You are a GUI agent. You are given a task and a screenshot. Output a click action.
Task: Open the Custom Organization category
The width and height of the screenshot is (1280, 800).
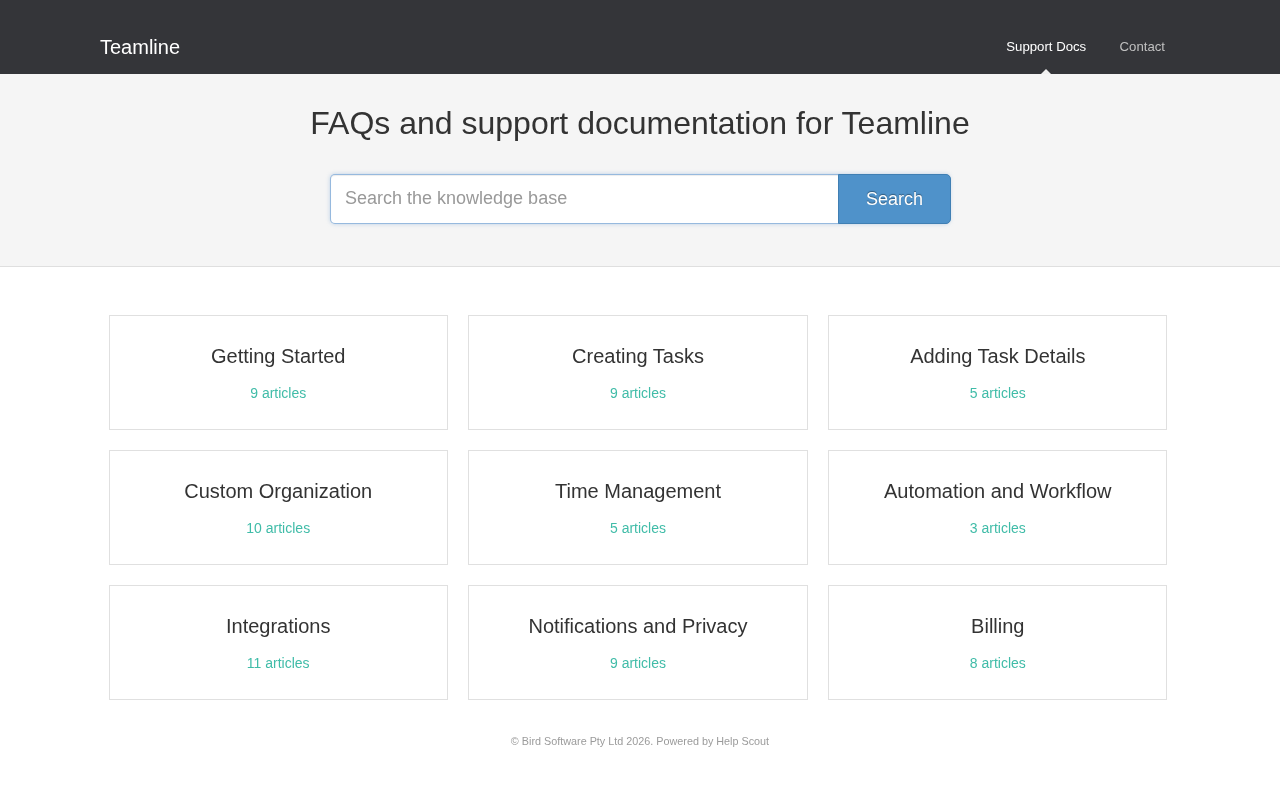pyautogui.click(x=278, y=508)
